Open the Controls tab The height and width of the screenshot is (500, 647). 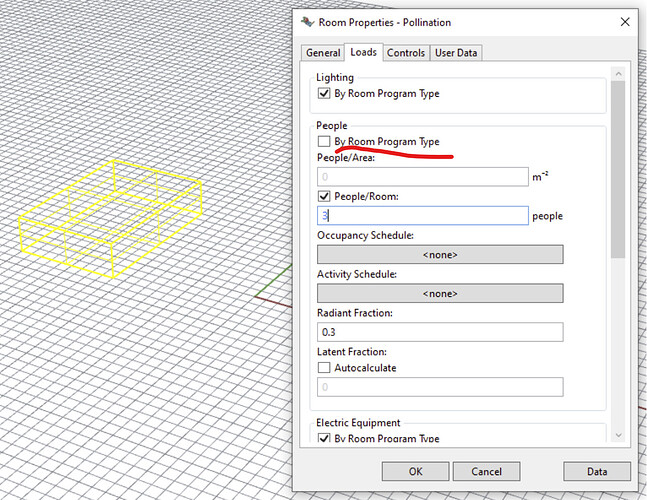pyautogui.click(x=406, y=53)
